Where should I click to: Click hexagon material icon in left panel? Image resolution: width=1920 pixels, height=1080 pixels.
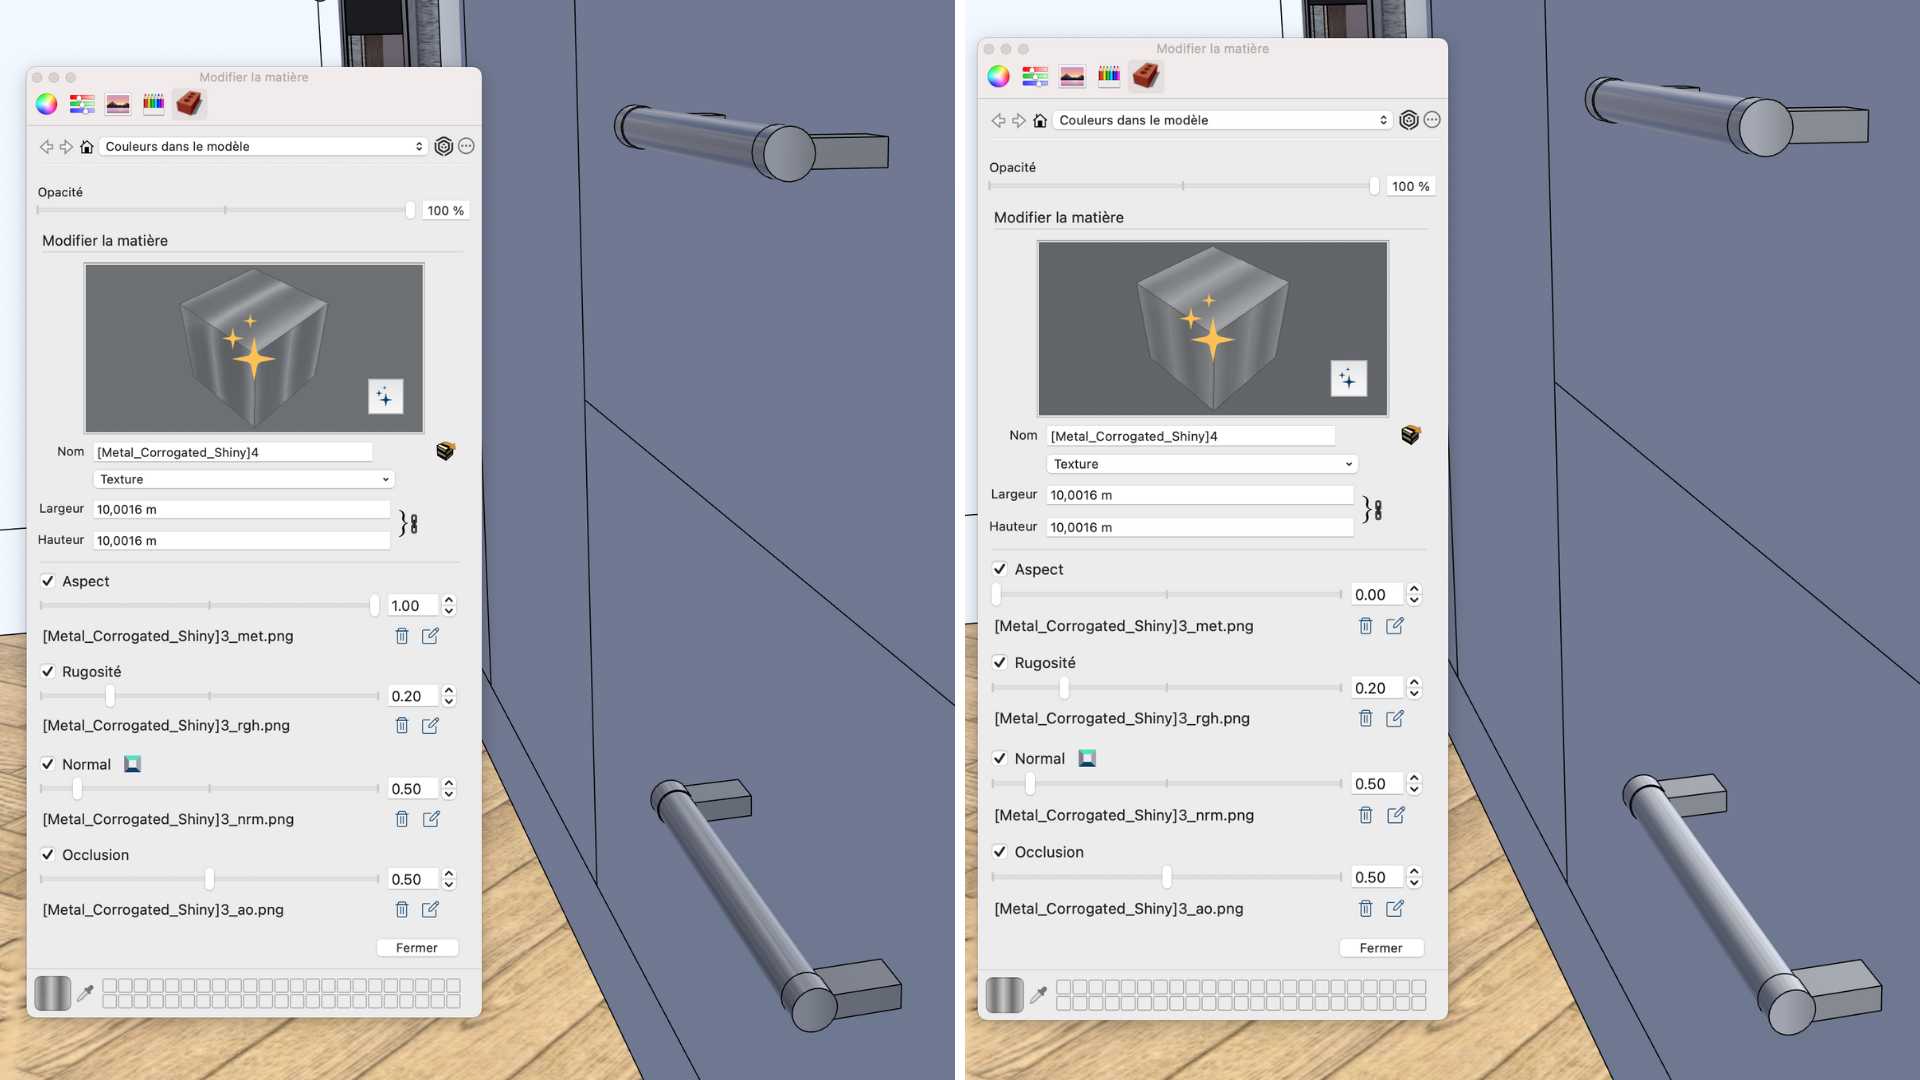[x=444, y=146]
